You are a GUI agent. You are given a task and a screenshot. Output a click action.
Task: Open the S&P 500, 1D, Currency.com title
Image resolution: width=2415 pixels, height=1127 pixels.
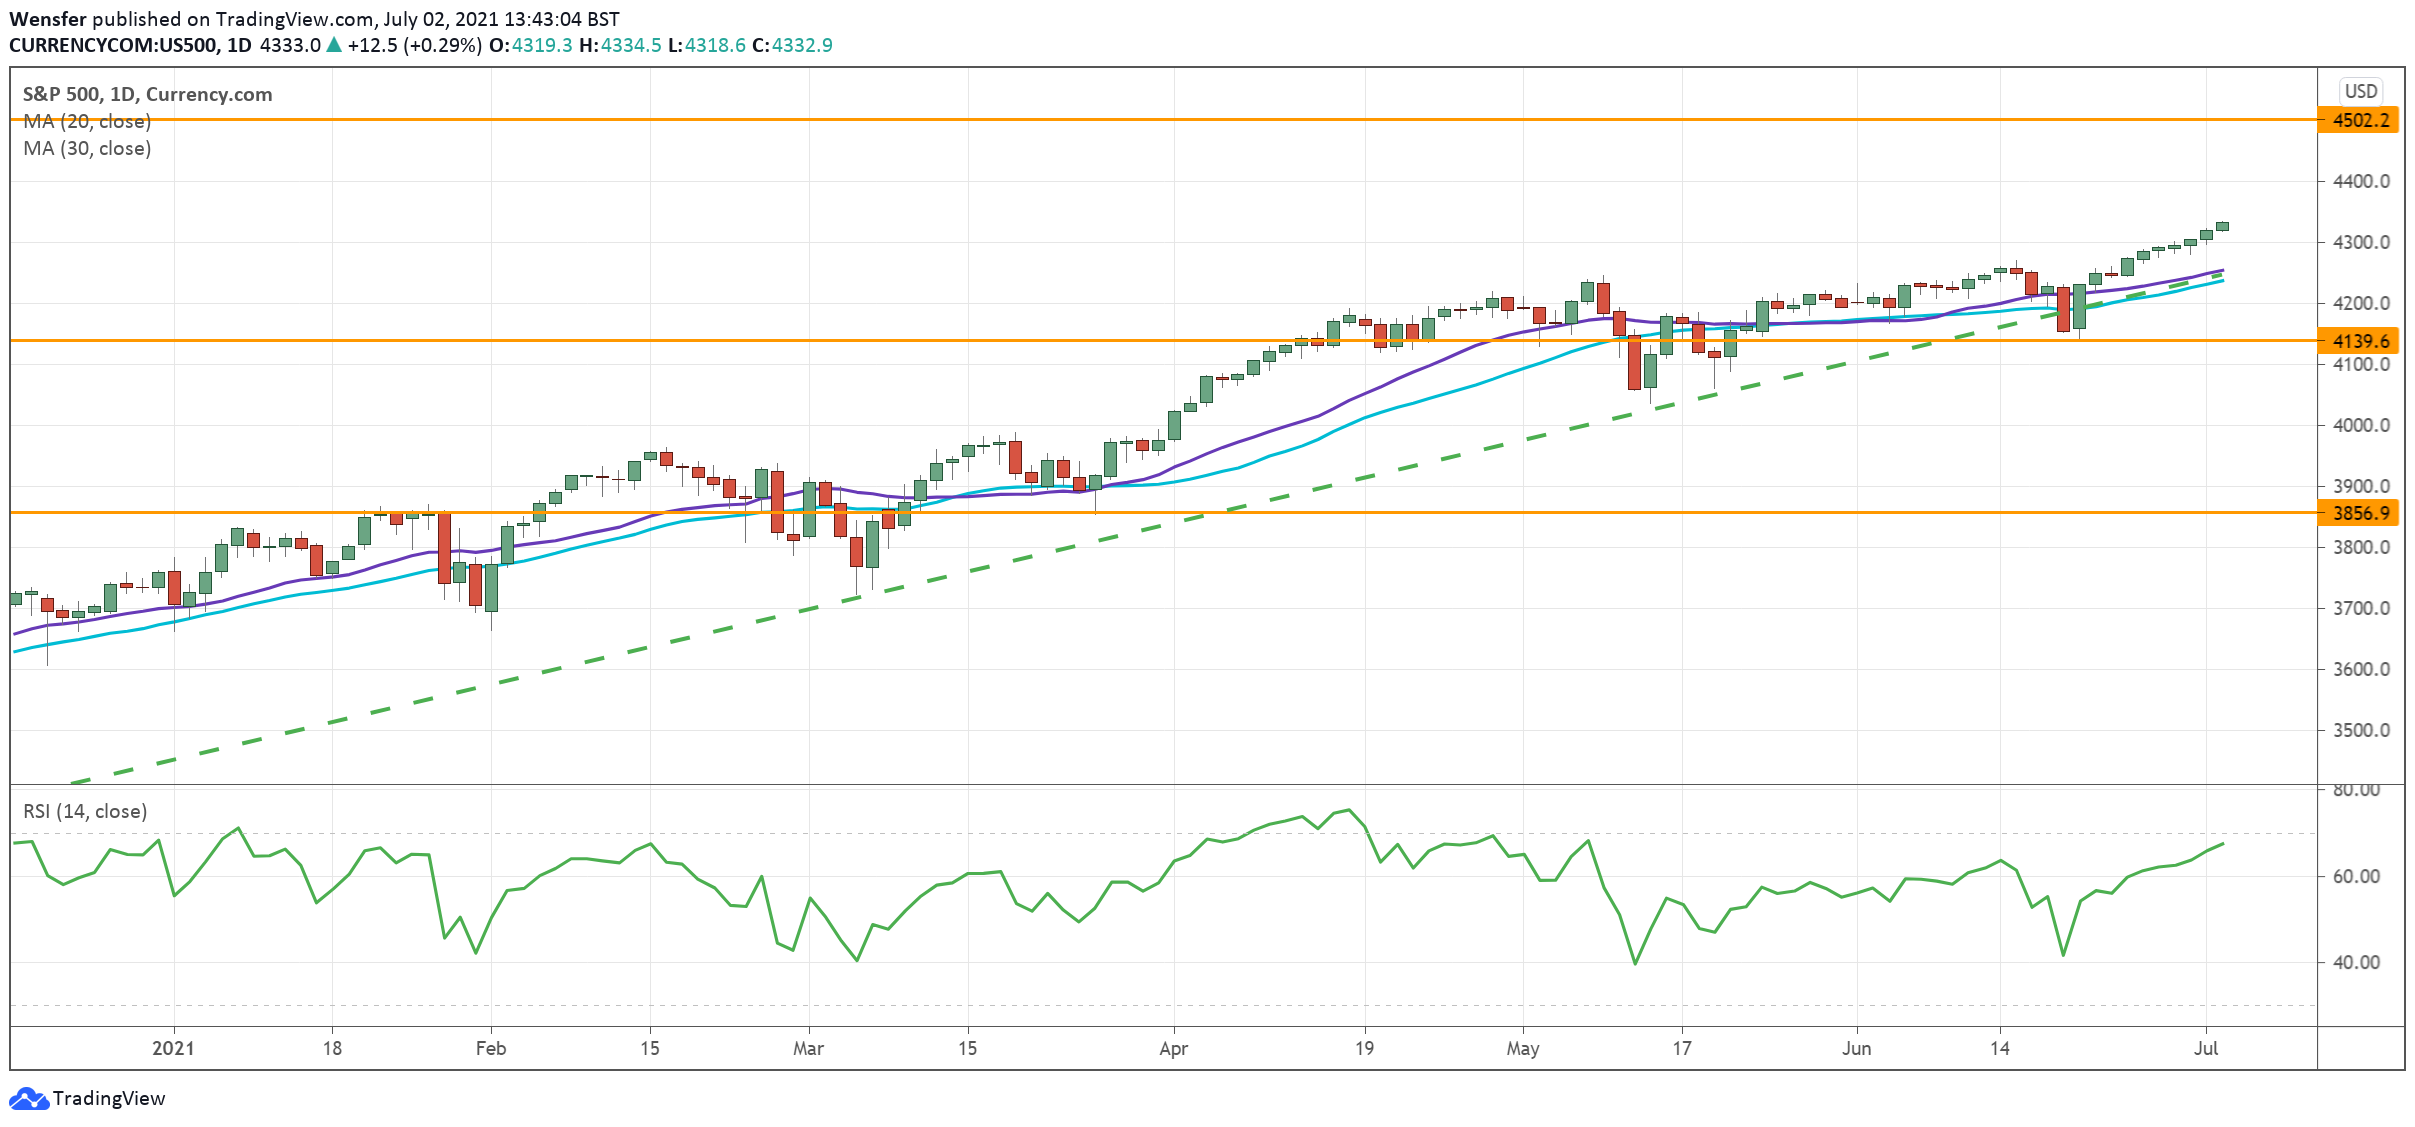click(147, 94)
